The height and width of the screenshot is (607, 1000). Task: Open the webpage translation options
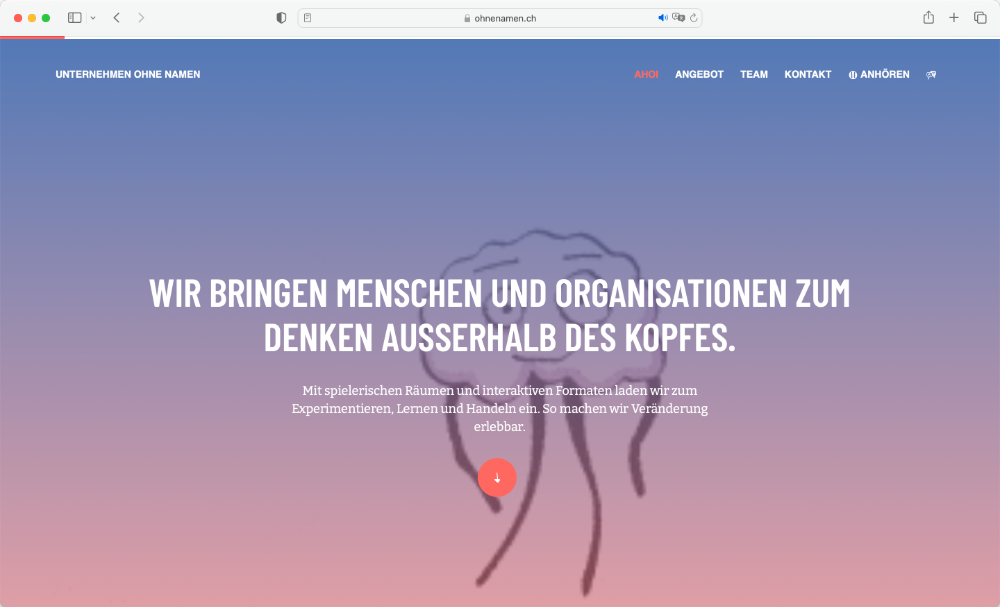point(678,17)
